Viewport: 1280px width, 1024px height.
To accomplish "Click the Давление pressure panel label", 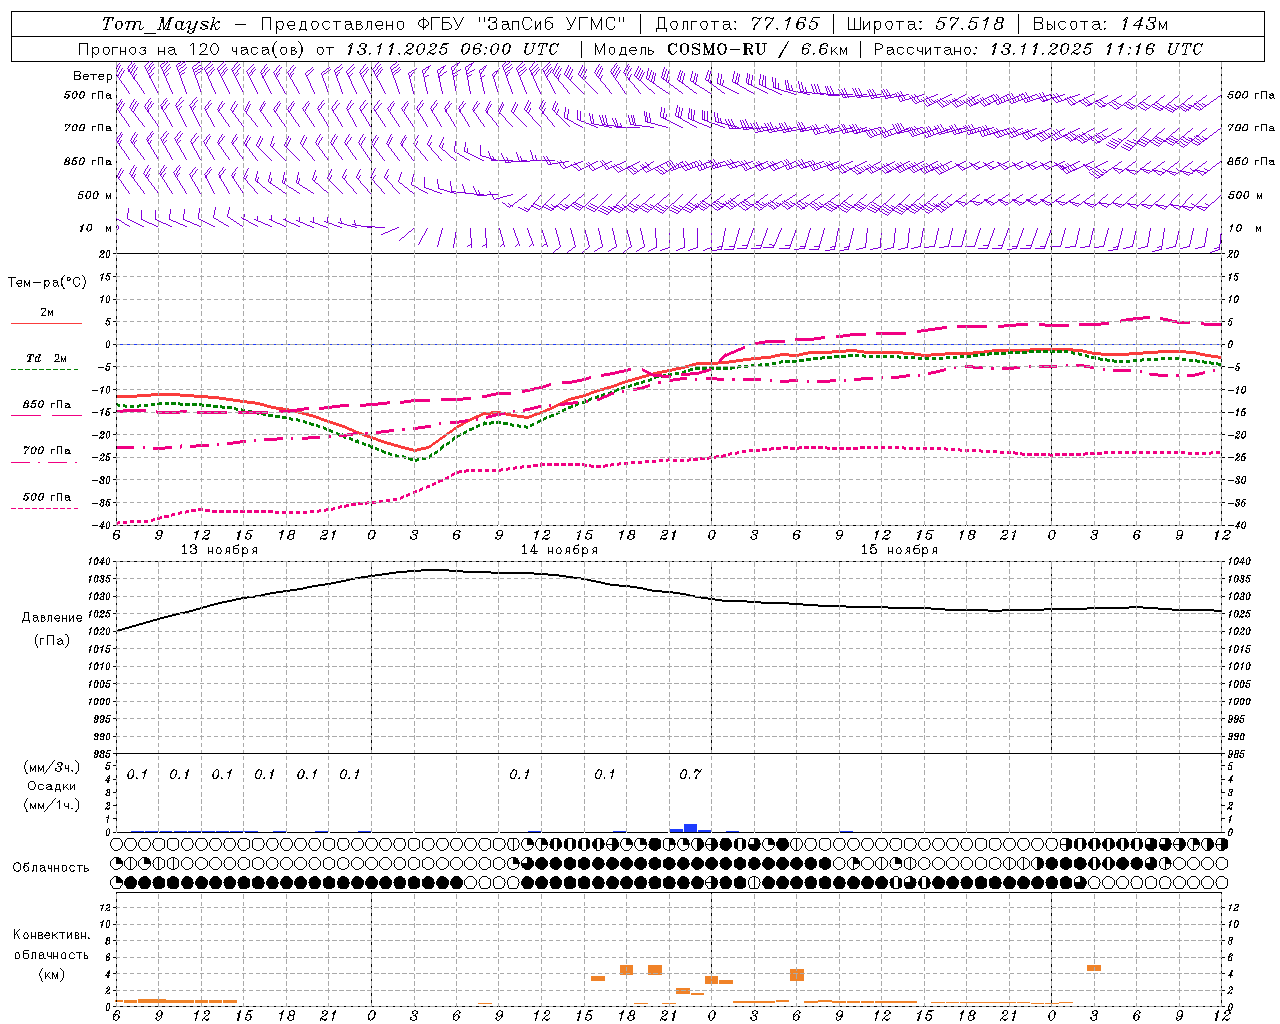I will pos(52,618).
